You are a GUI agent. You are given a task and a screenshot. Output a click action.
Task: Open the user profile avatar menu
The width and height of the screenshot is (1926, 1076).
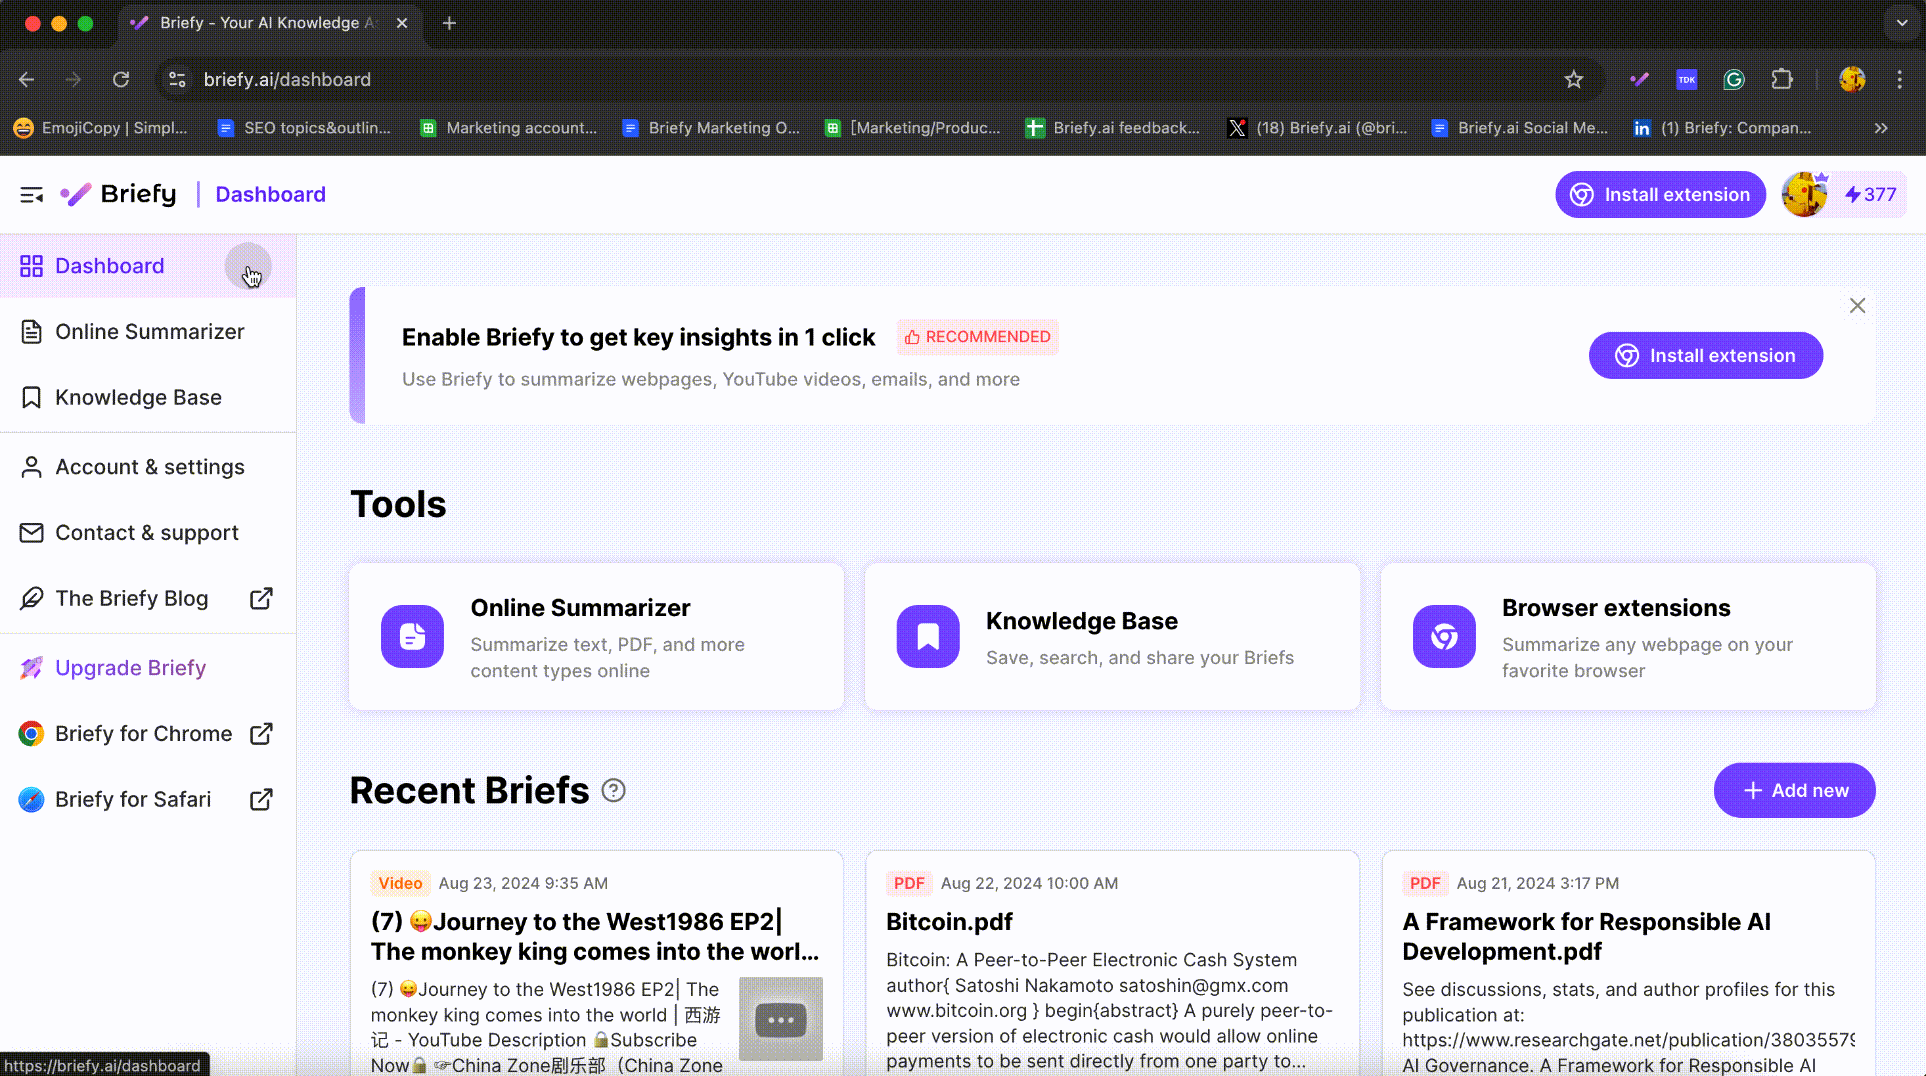(1805, 194)
